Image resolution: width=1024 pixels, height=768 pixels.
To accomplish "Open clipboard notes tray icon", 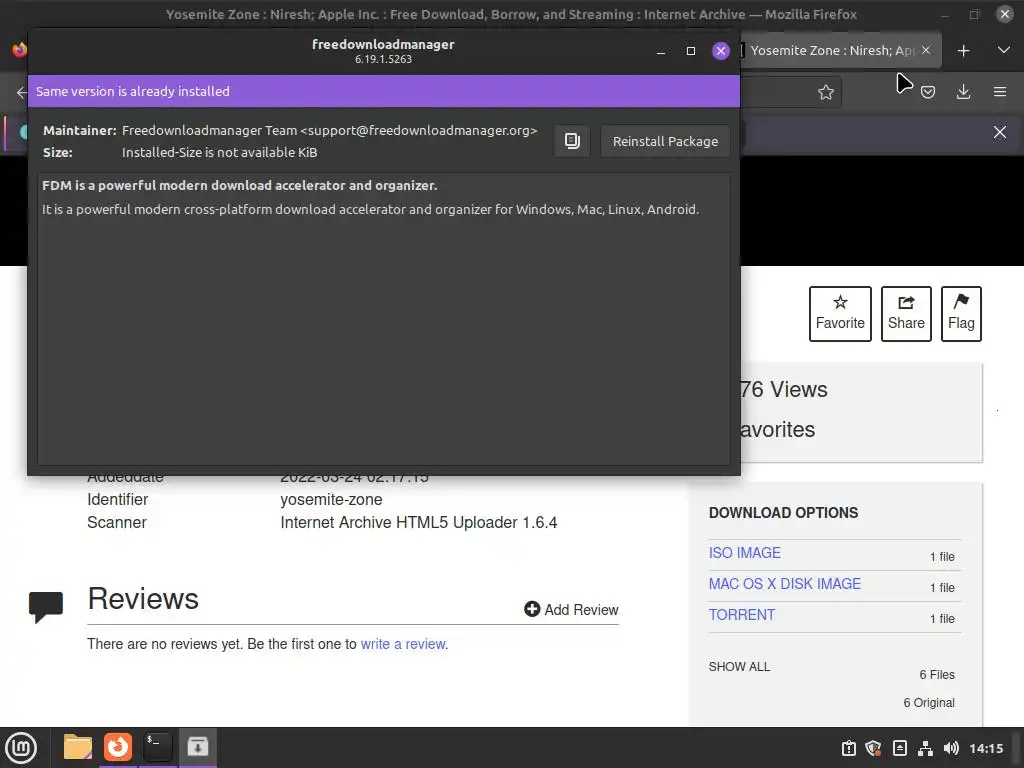I will click(x=848, y=748).
